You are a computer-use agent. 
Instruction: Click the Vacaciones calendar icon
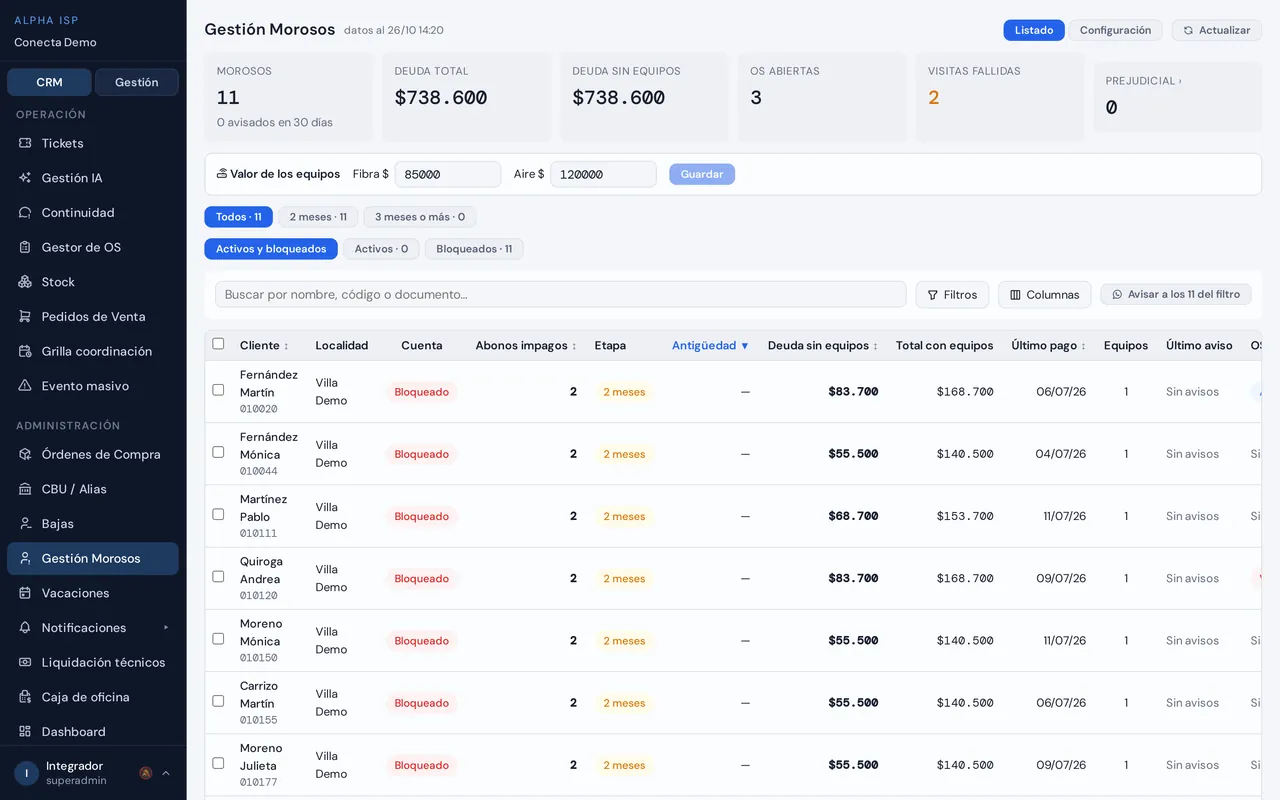pos(25,593)
